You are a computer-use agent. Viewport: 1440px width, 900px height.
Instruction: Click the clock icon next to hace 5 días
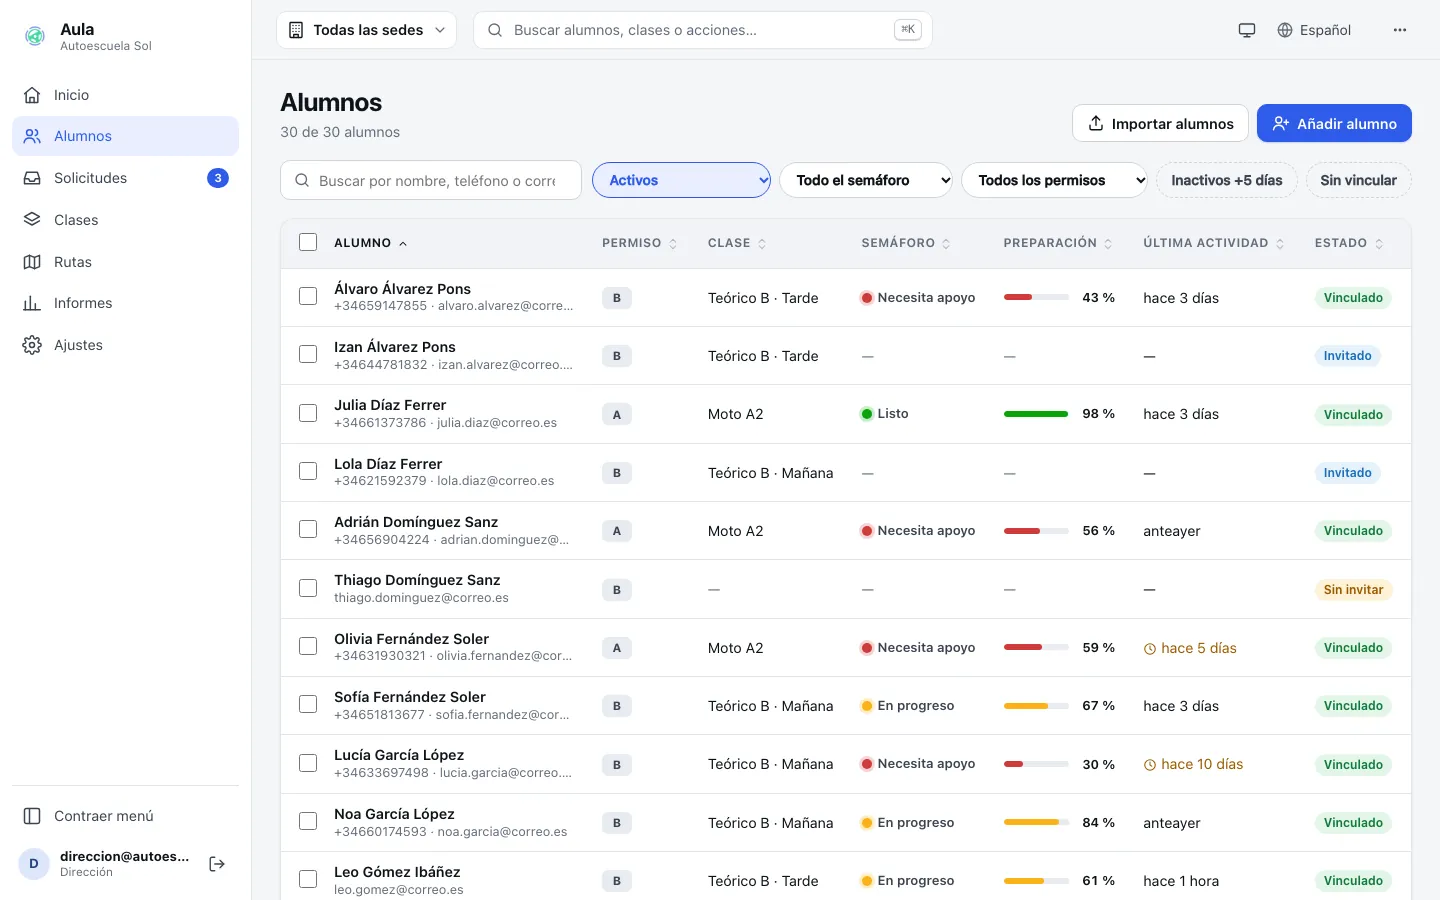(x=1150, y=649)
